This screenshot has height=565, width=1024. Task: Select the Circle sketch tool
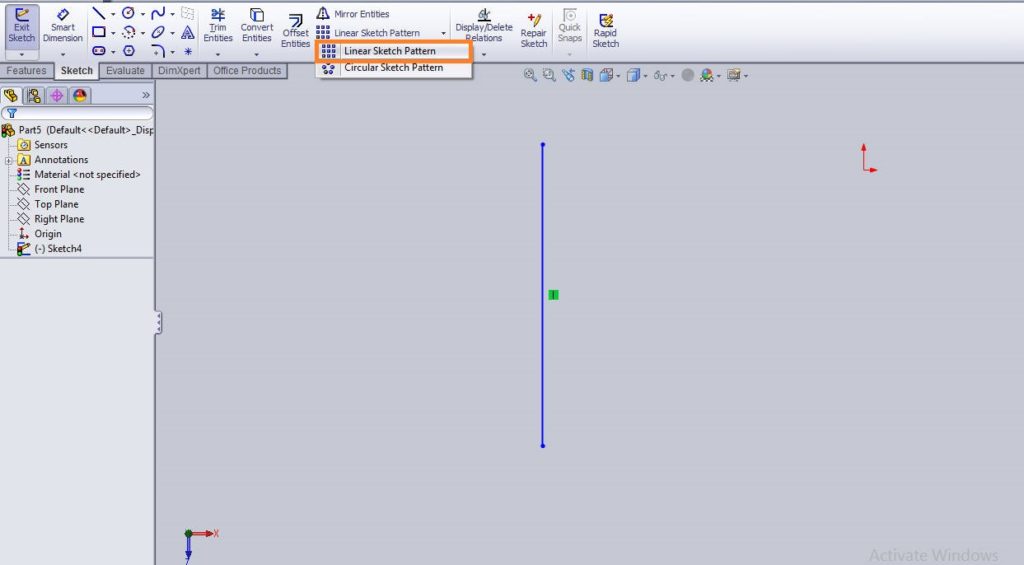coord(129,13)
